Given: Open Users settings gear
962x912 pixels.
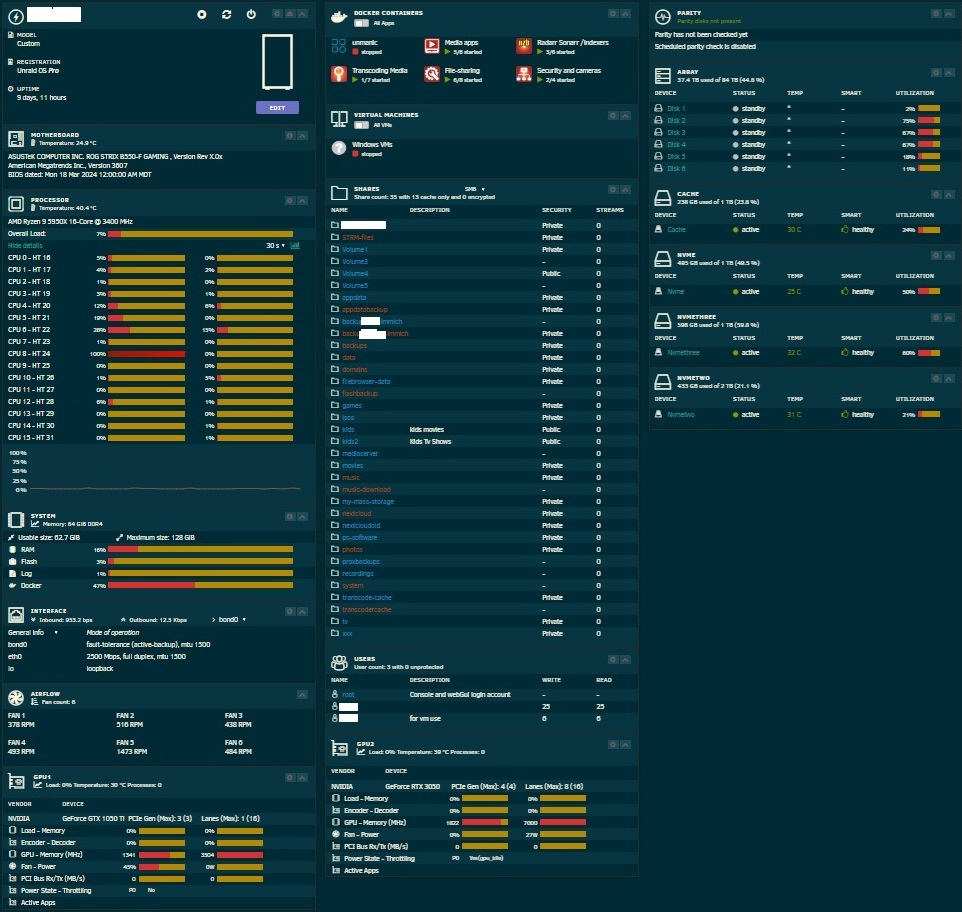Looking at the screenshot, I should pos(612,659).
